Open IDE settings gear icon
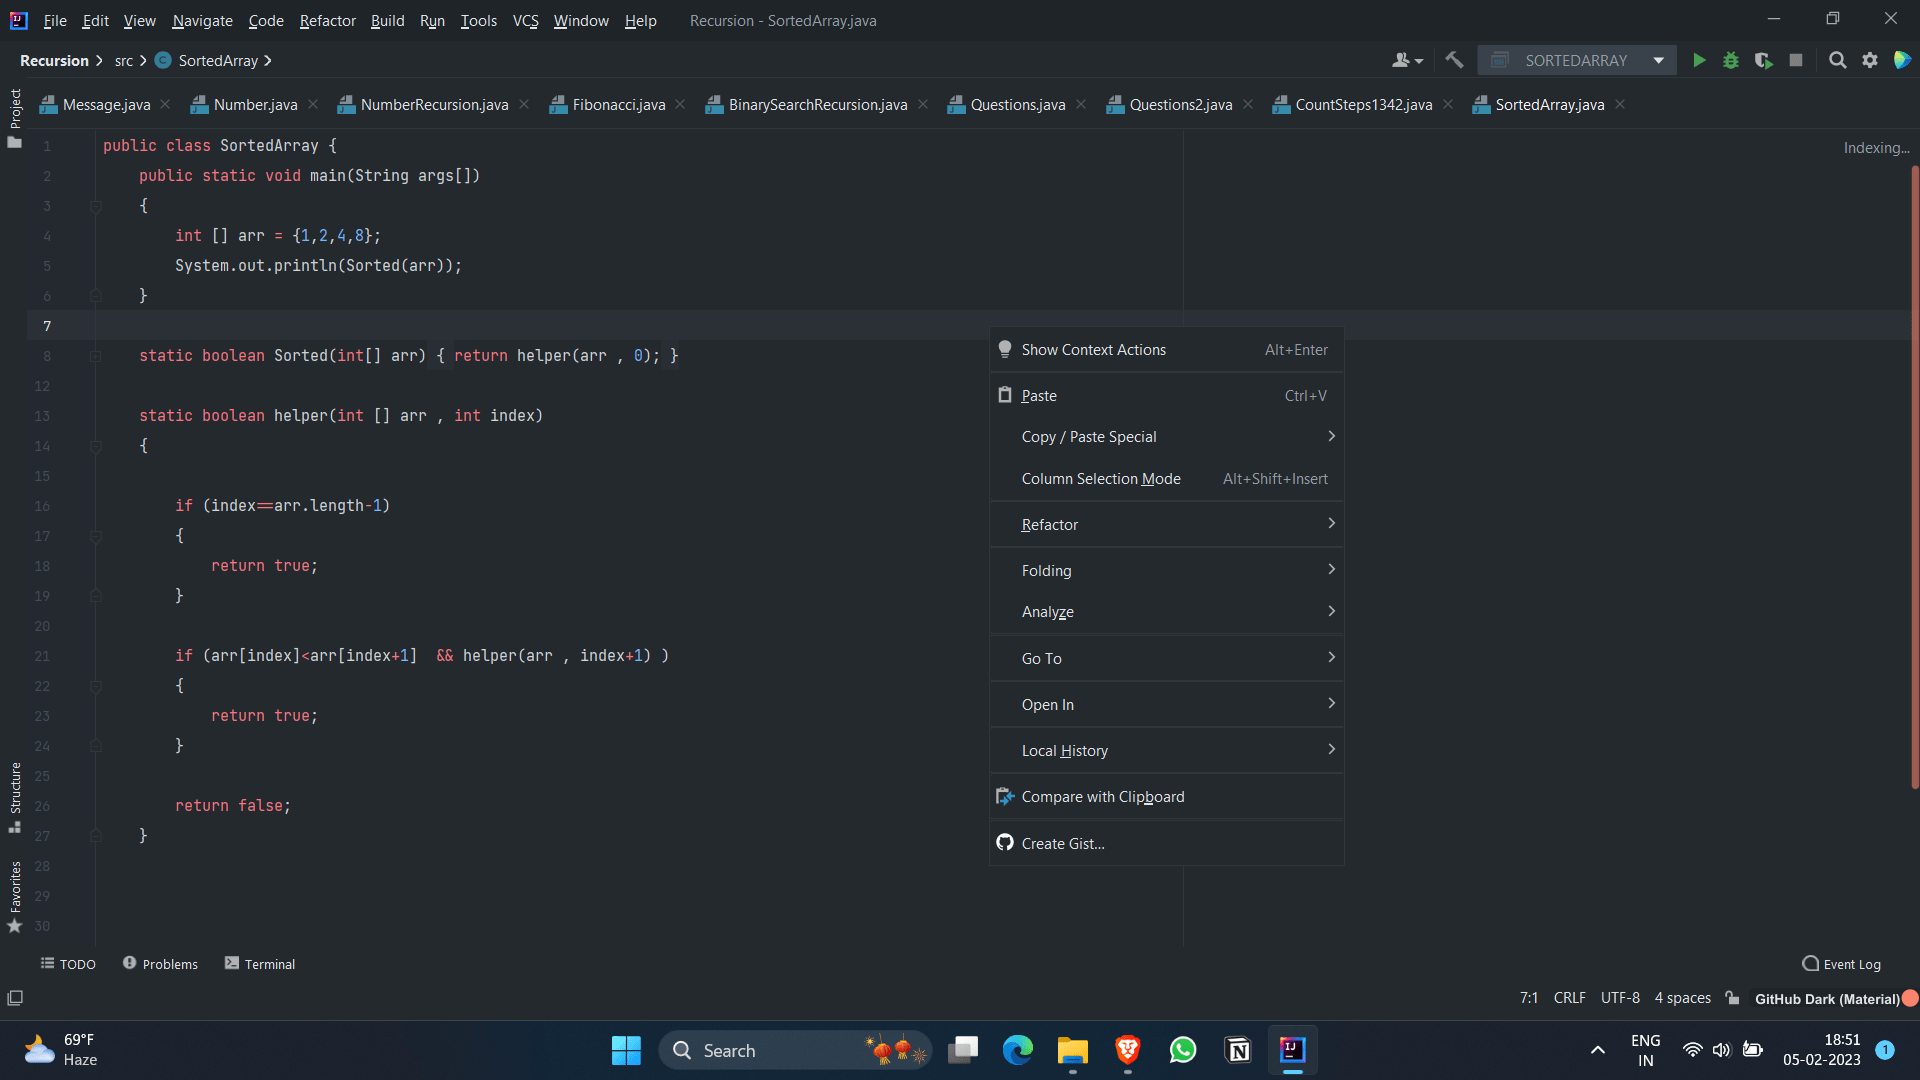Image resolution: width=1920 pixels, height=1080 pixels. pos(1870,61)
